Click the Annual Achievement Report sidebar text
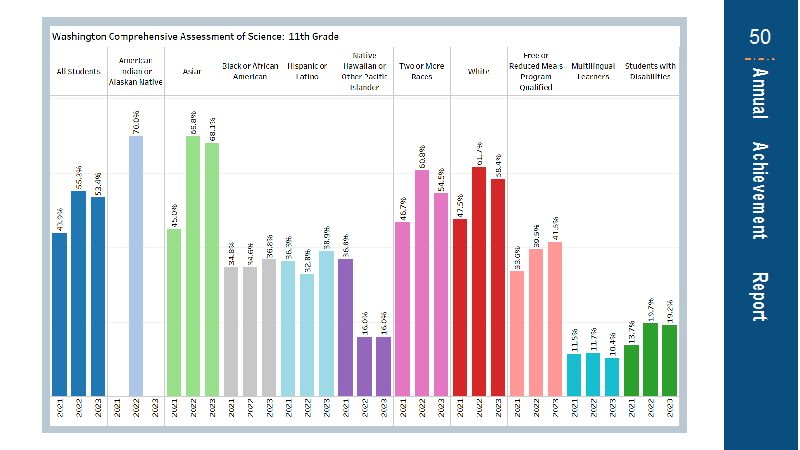The image size is (800, 450). tap(760, 194)
